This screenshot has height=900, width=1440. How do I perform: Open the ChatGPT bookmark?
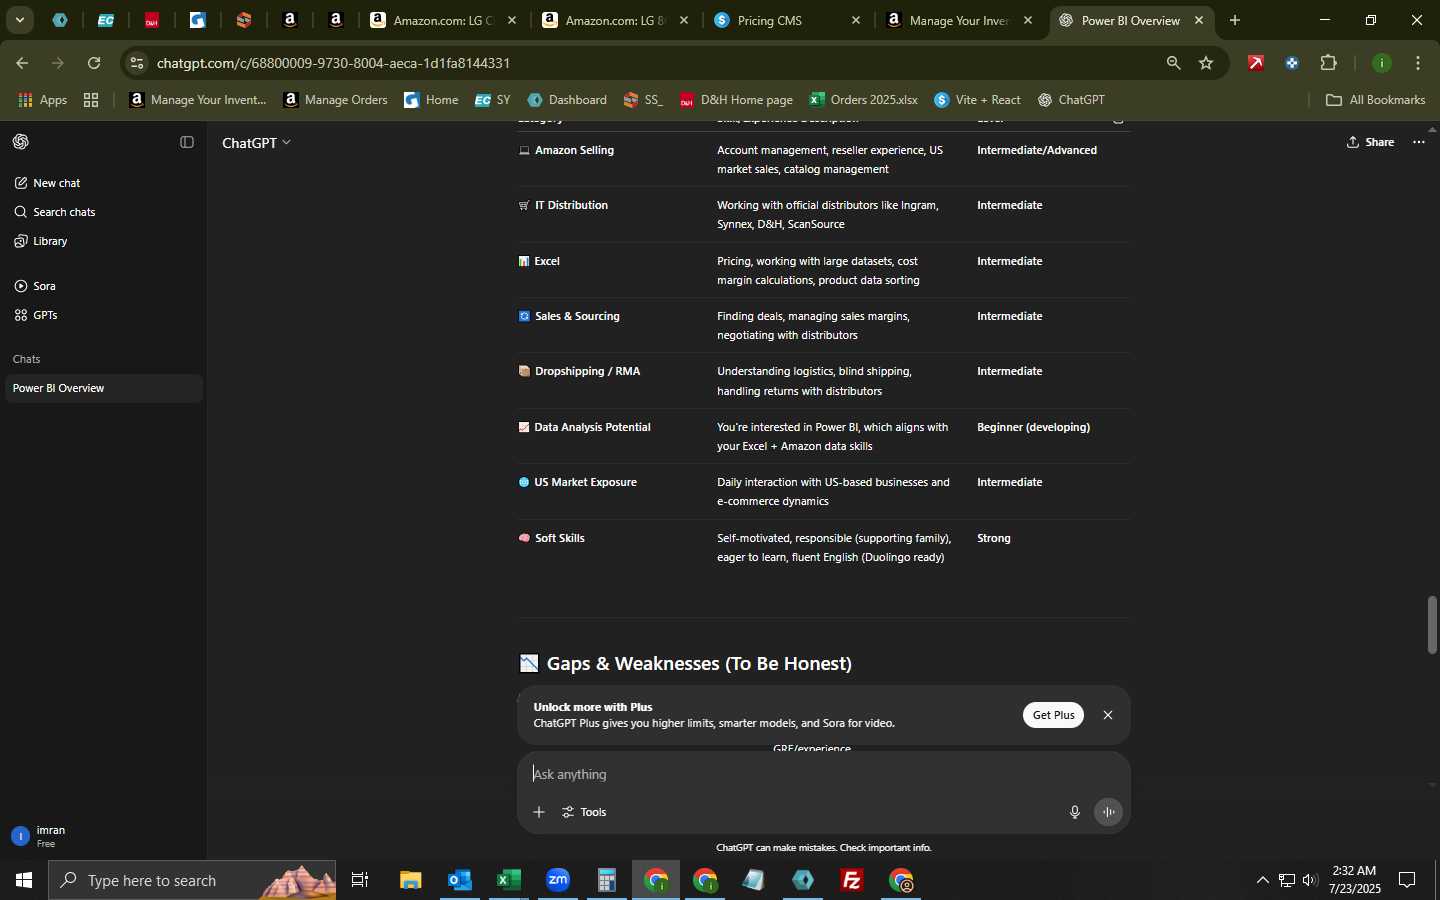(x=1072, y=100)
